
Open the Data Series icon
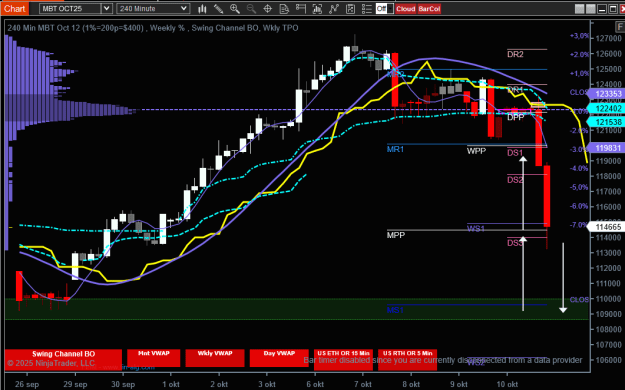point(317,8)
